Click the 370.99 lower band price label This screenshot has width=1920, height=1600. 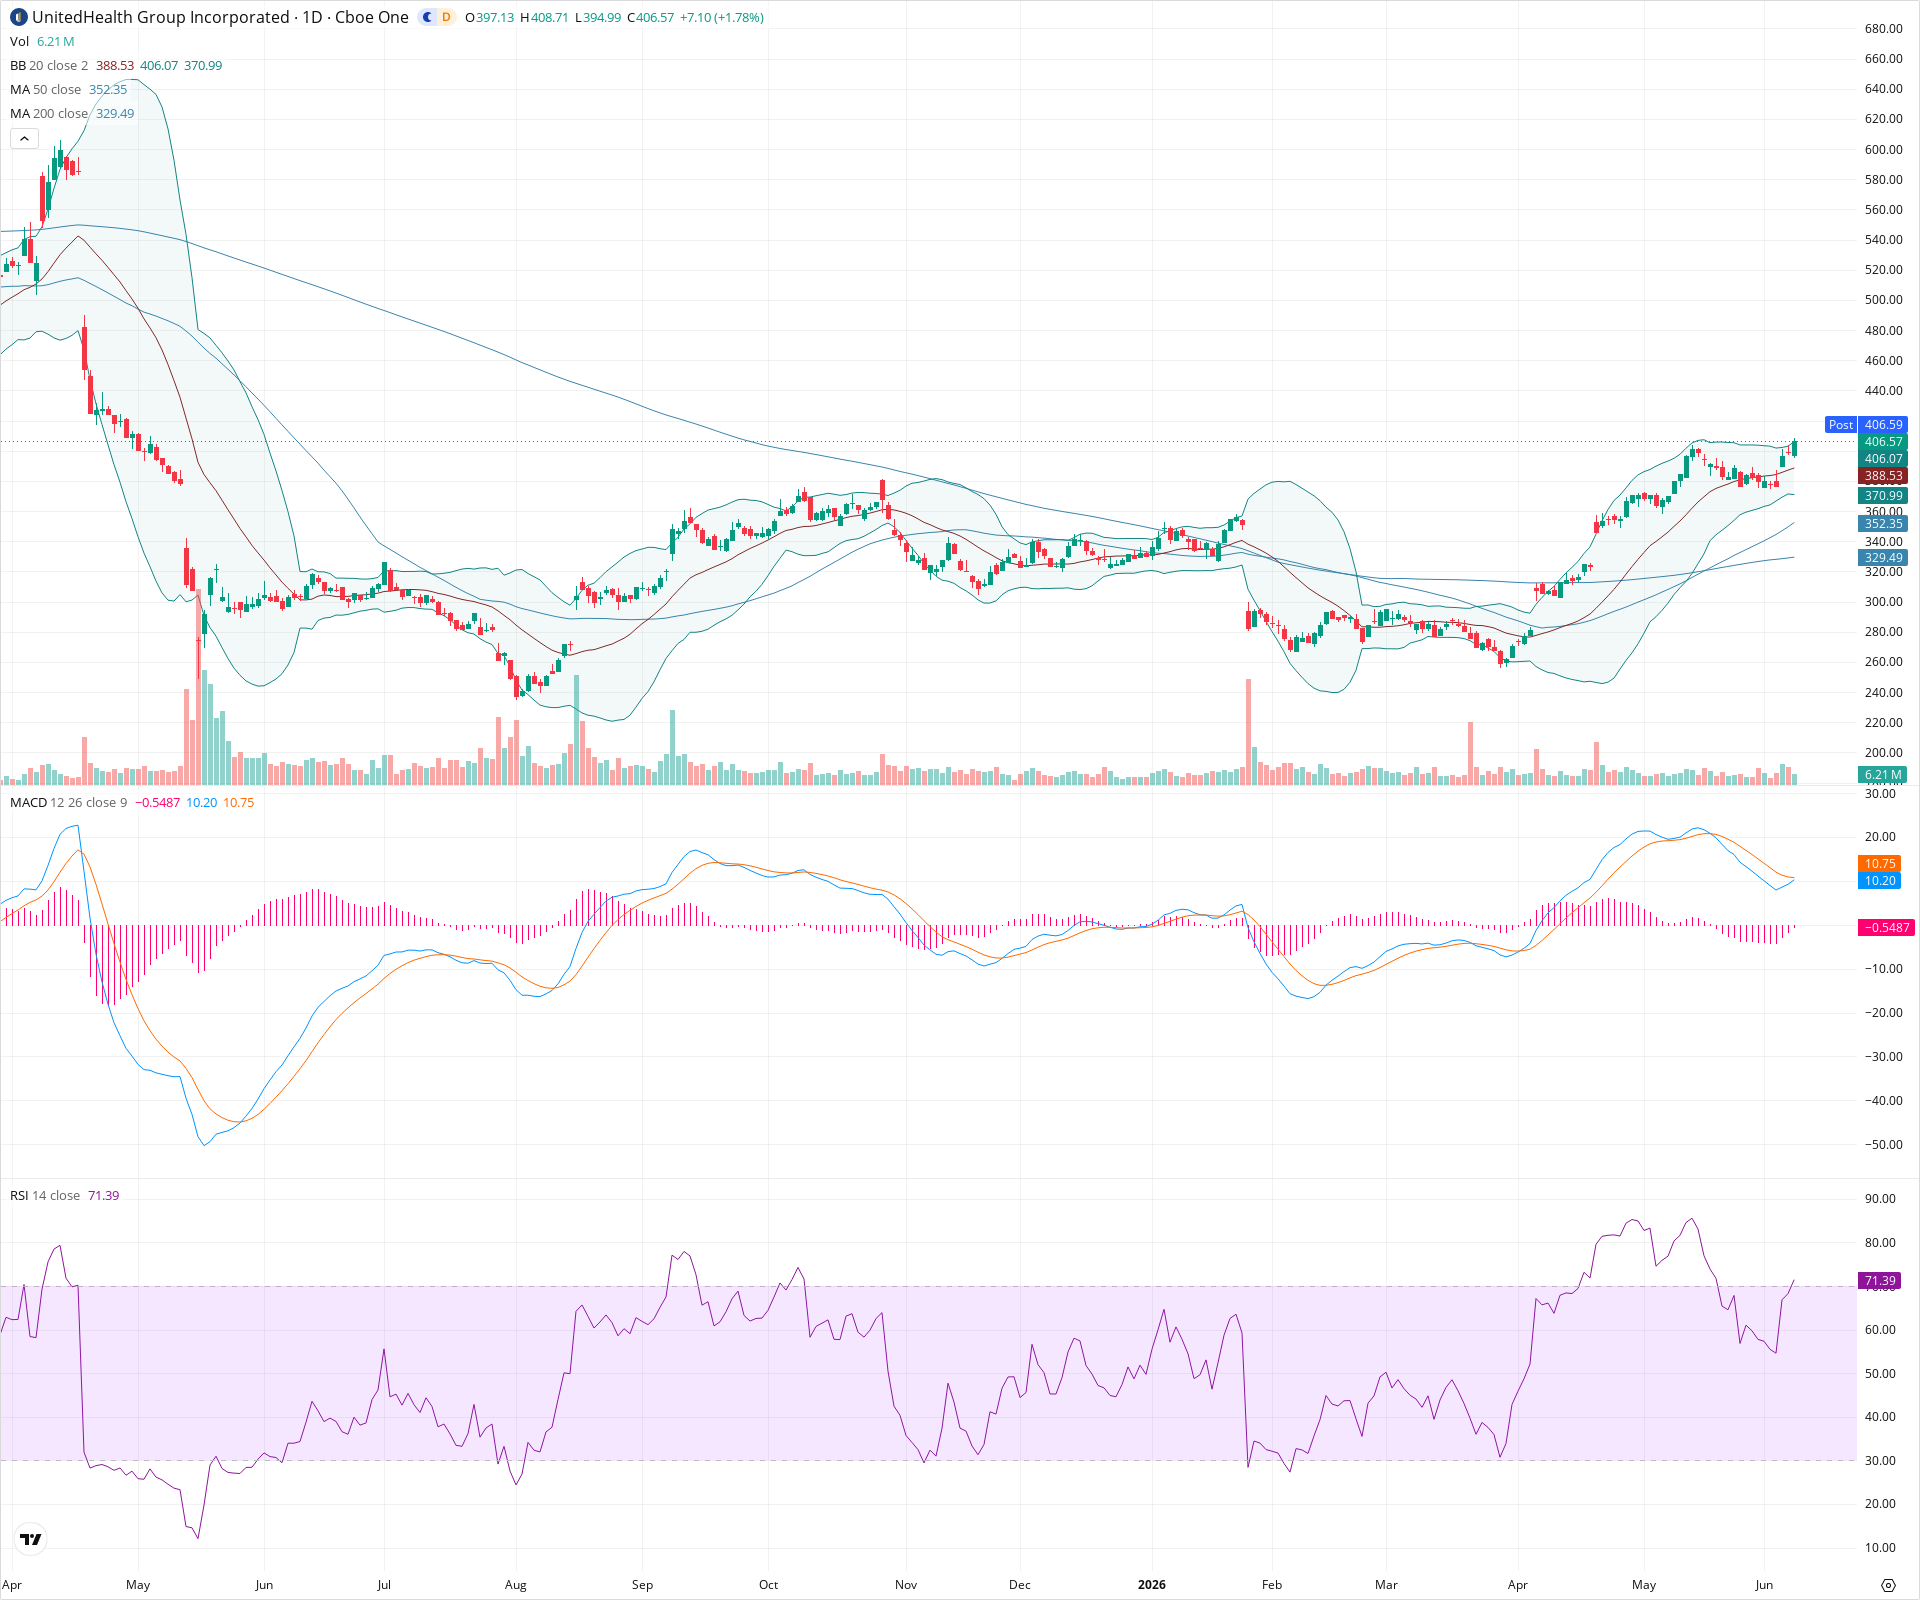coord(1883,496)
